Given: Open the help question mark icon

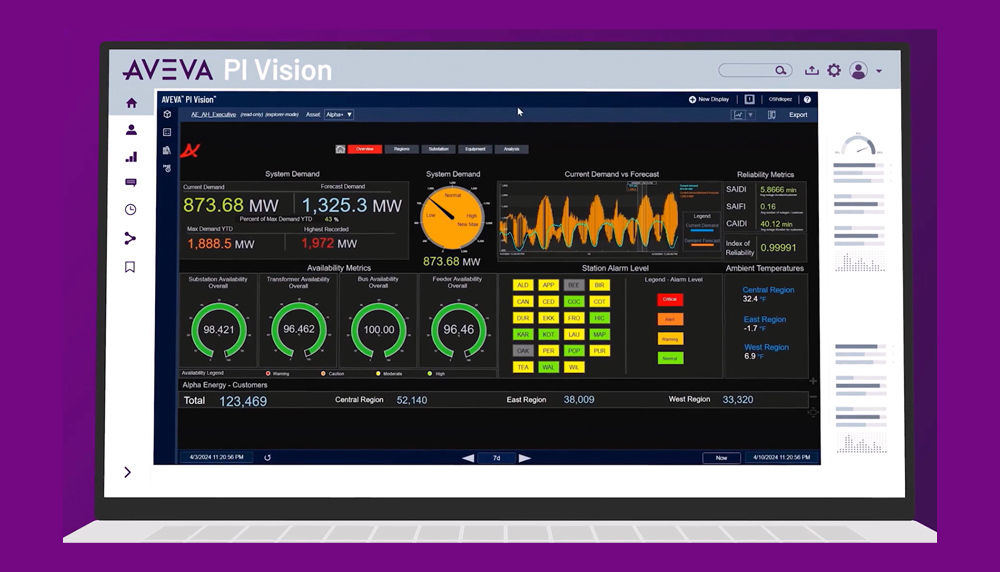Looking at the screenshot, I should pos(808,100).
